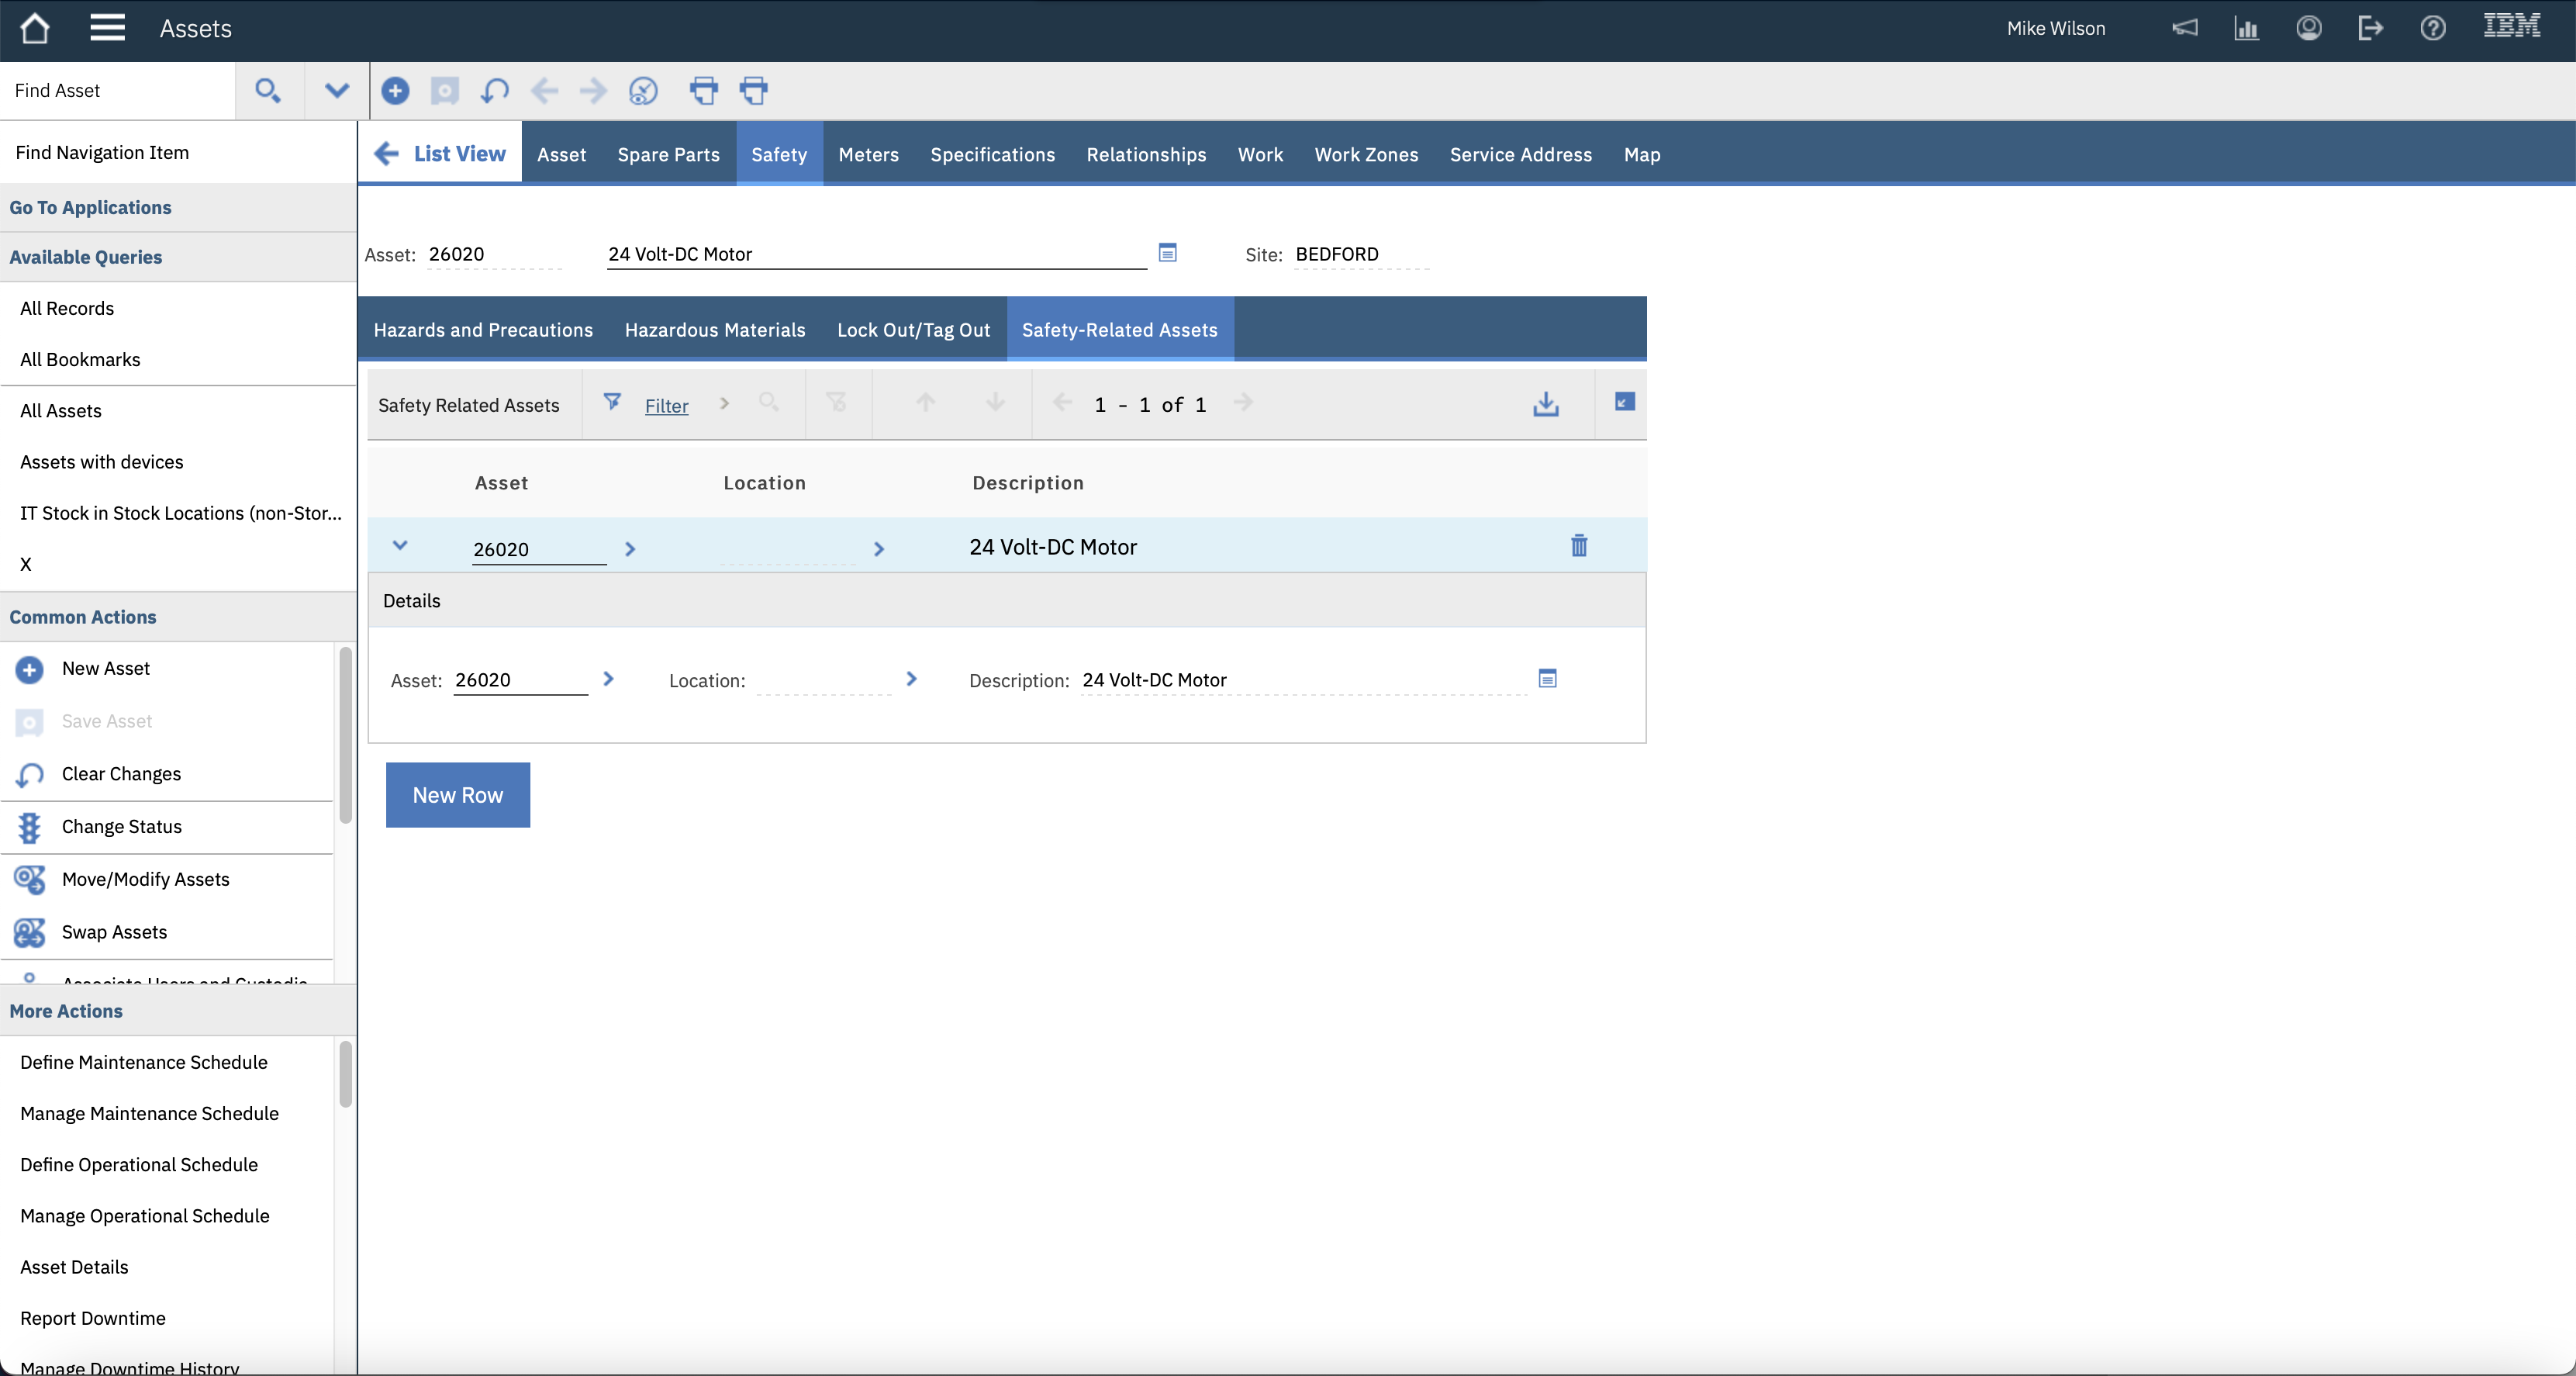The image size is (2576, 1376).
Task: Open the help question mark icon
Action: coord(2432,28)
